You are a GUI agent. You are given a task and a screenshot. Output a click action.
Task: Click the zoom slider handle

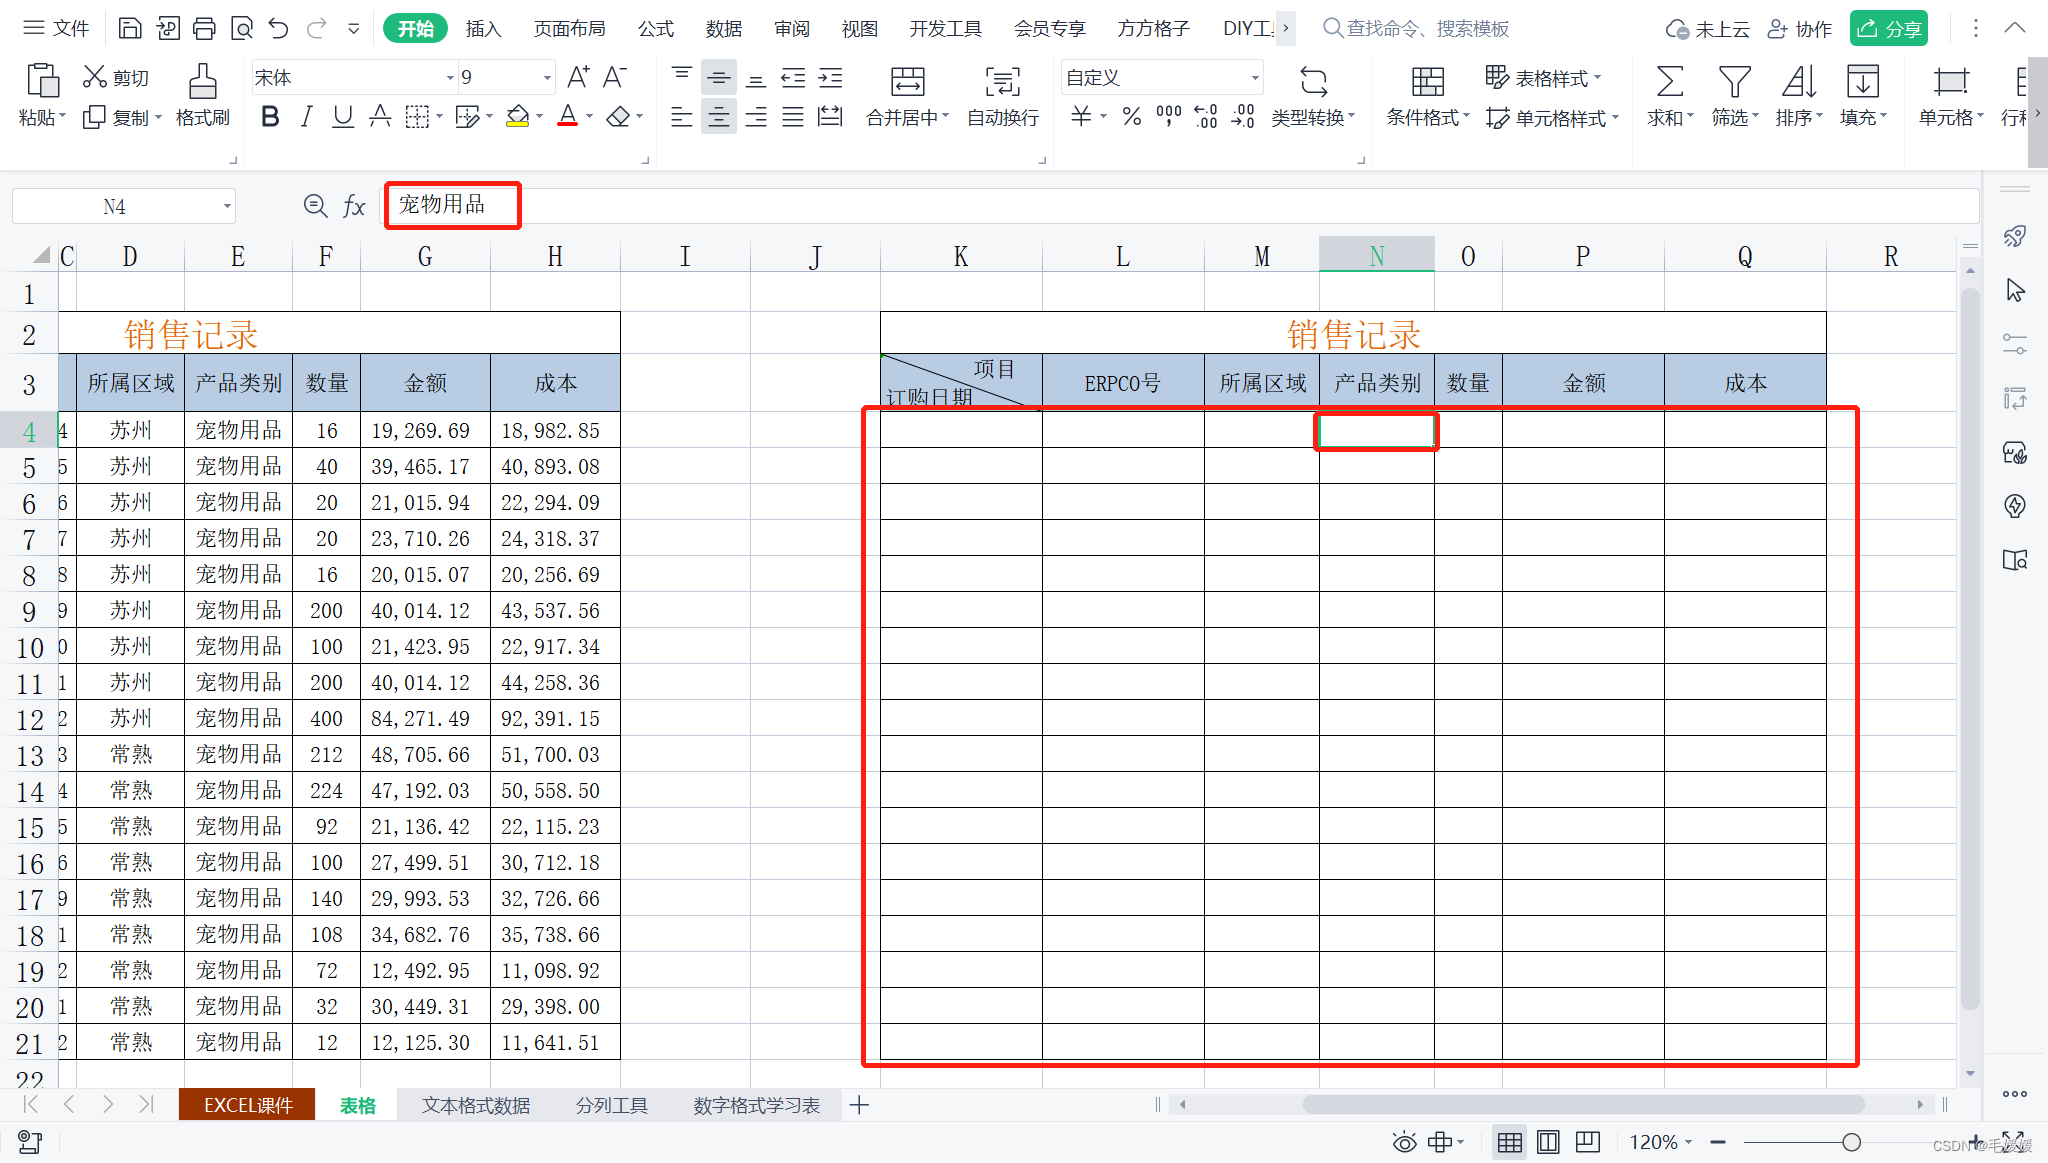coord(1851,1142)
